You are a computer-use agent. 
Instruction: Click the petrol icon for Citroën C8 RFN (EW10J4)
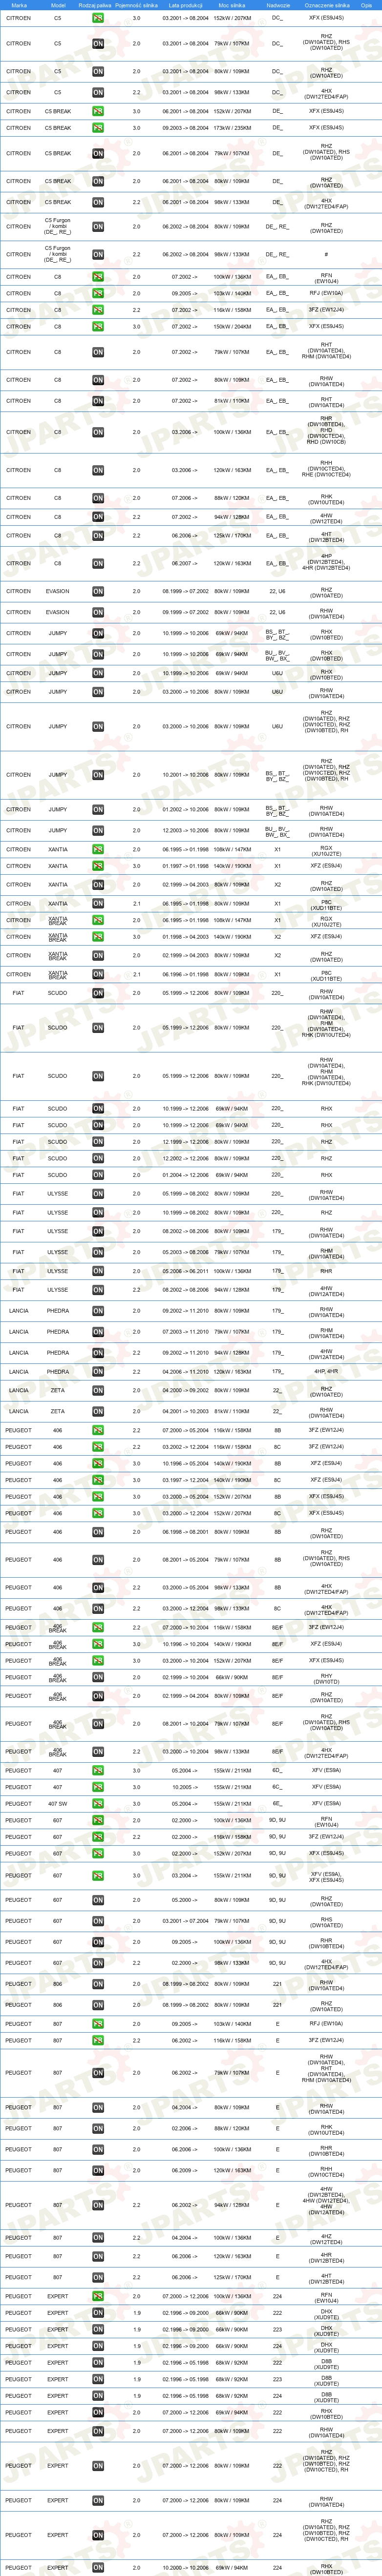click(98, 277)
